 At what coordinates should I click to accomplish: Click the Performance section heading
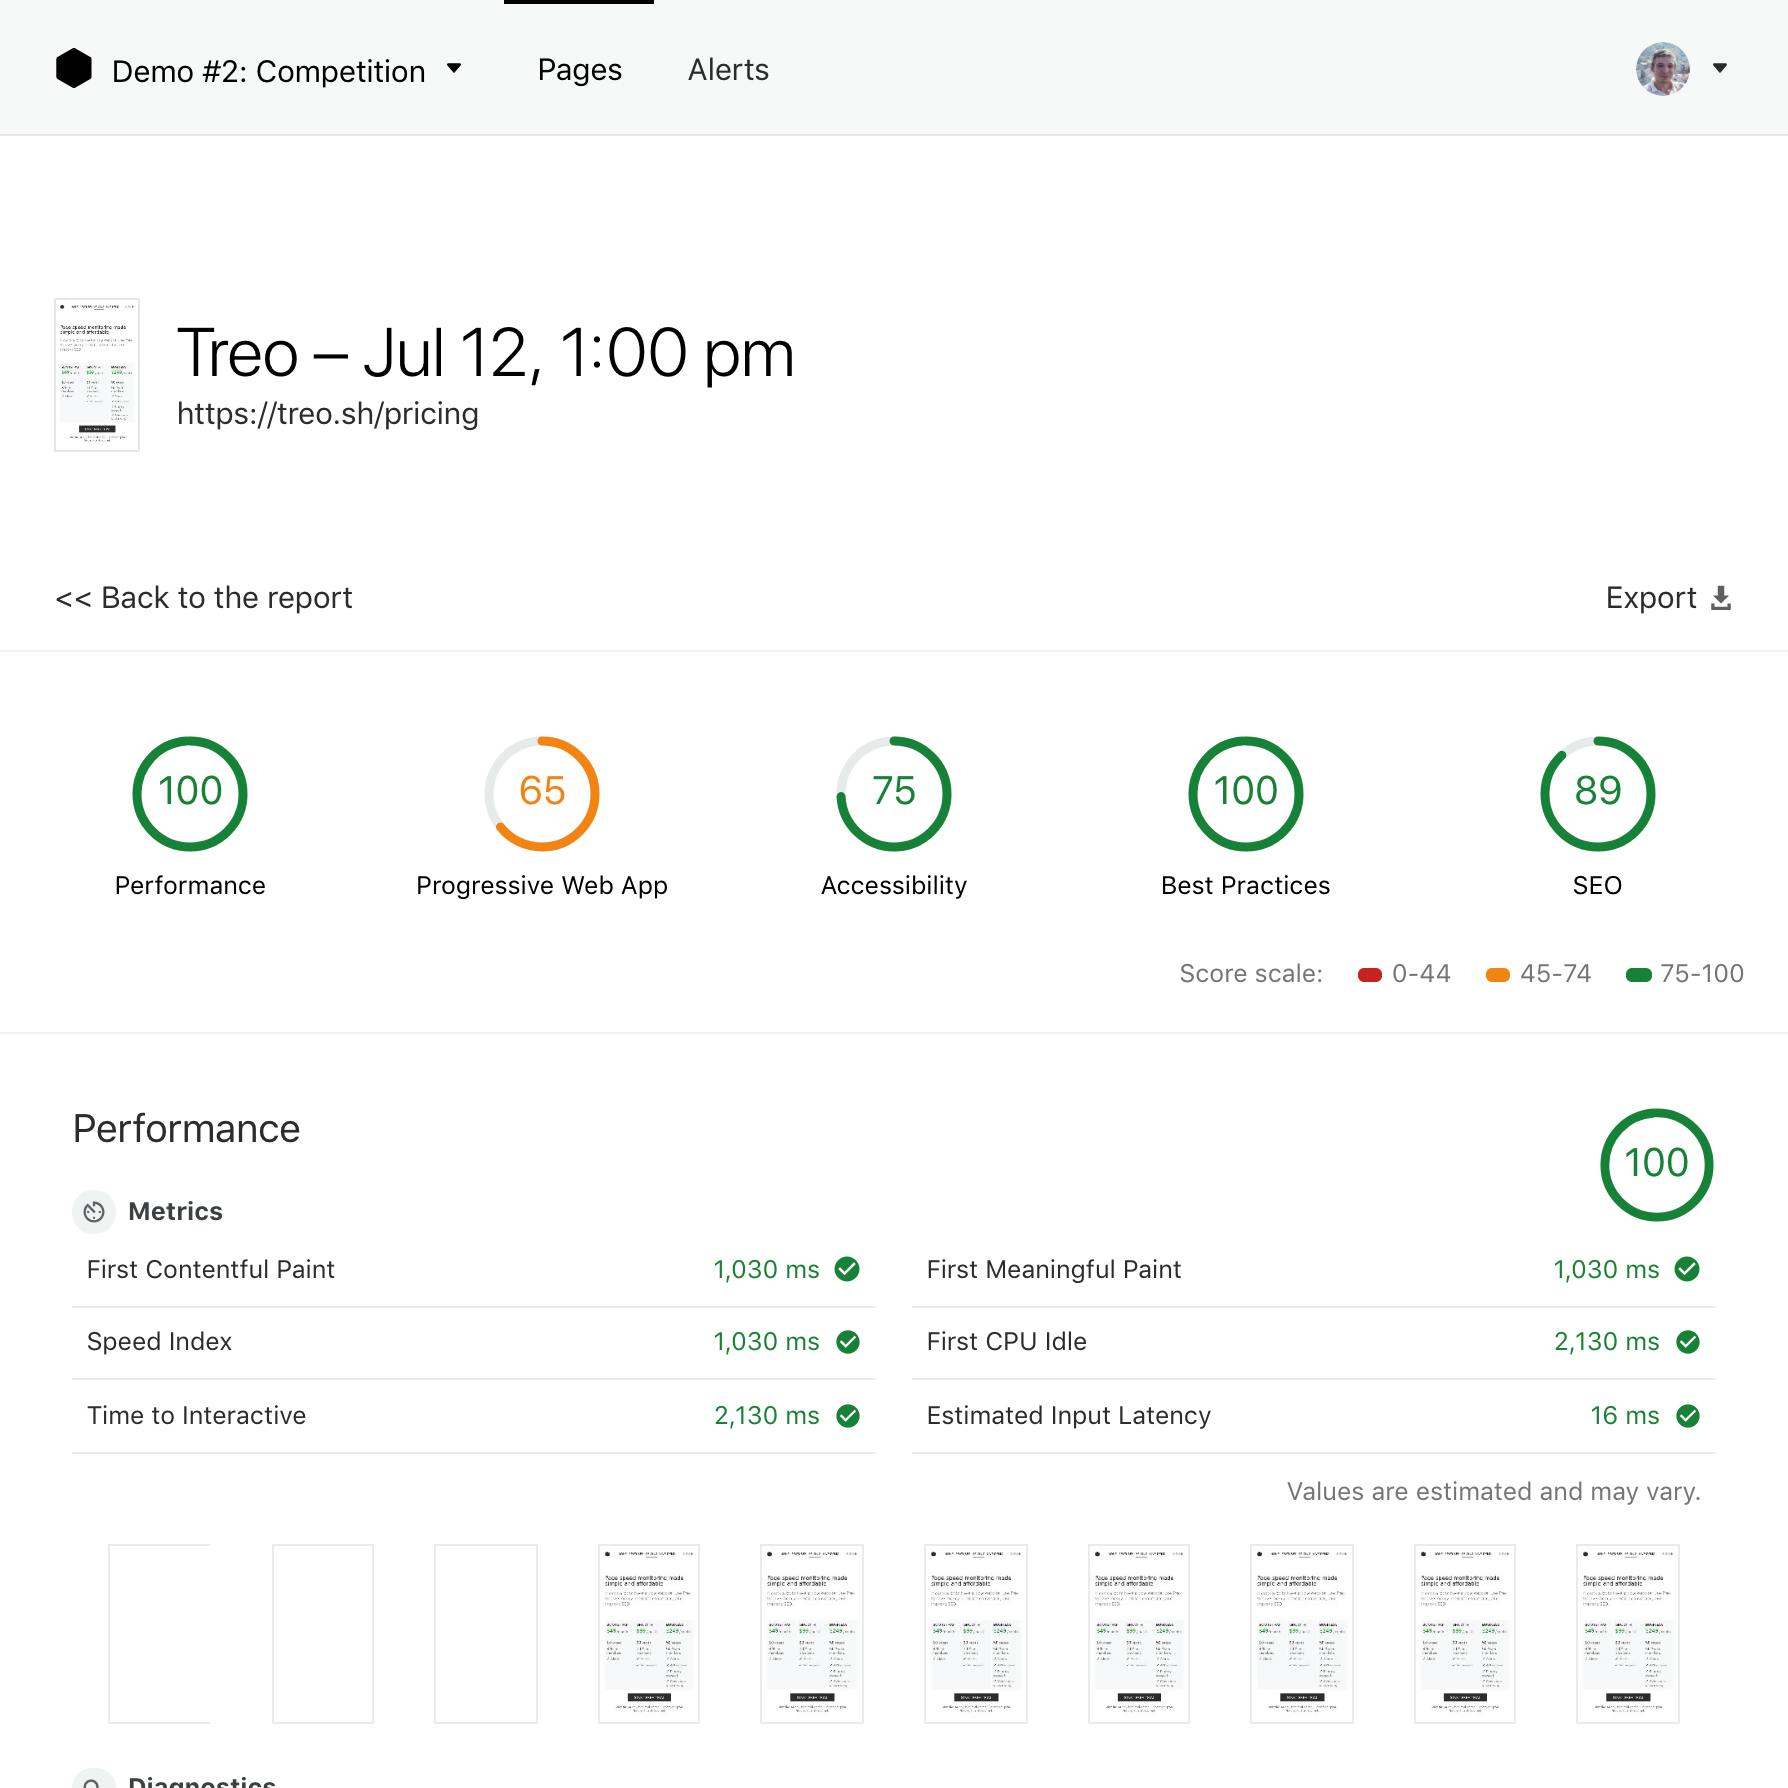[187, 1129]
